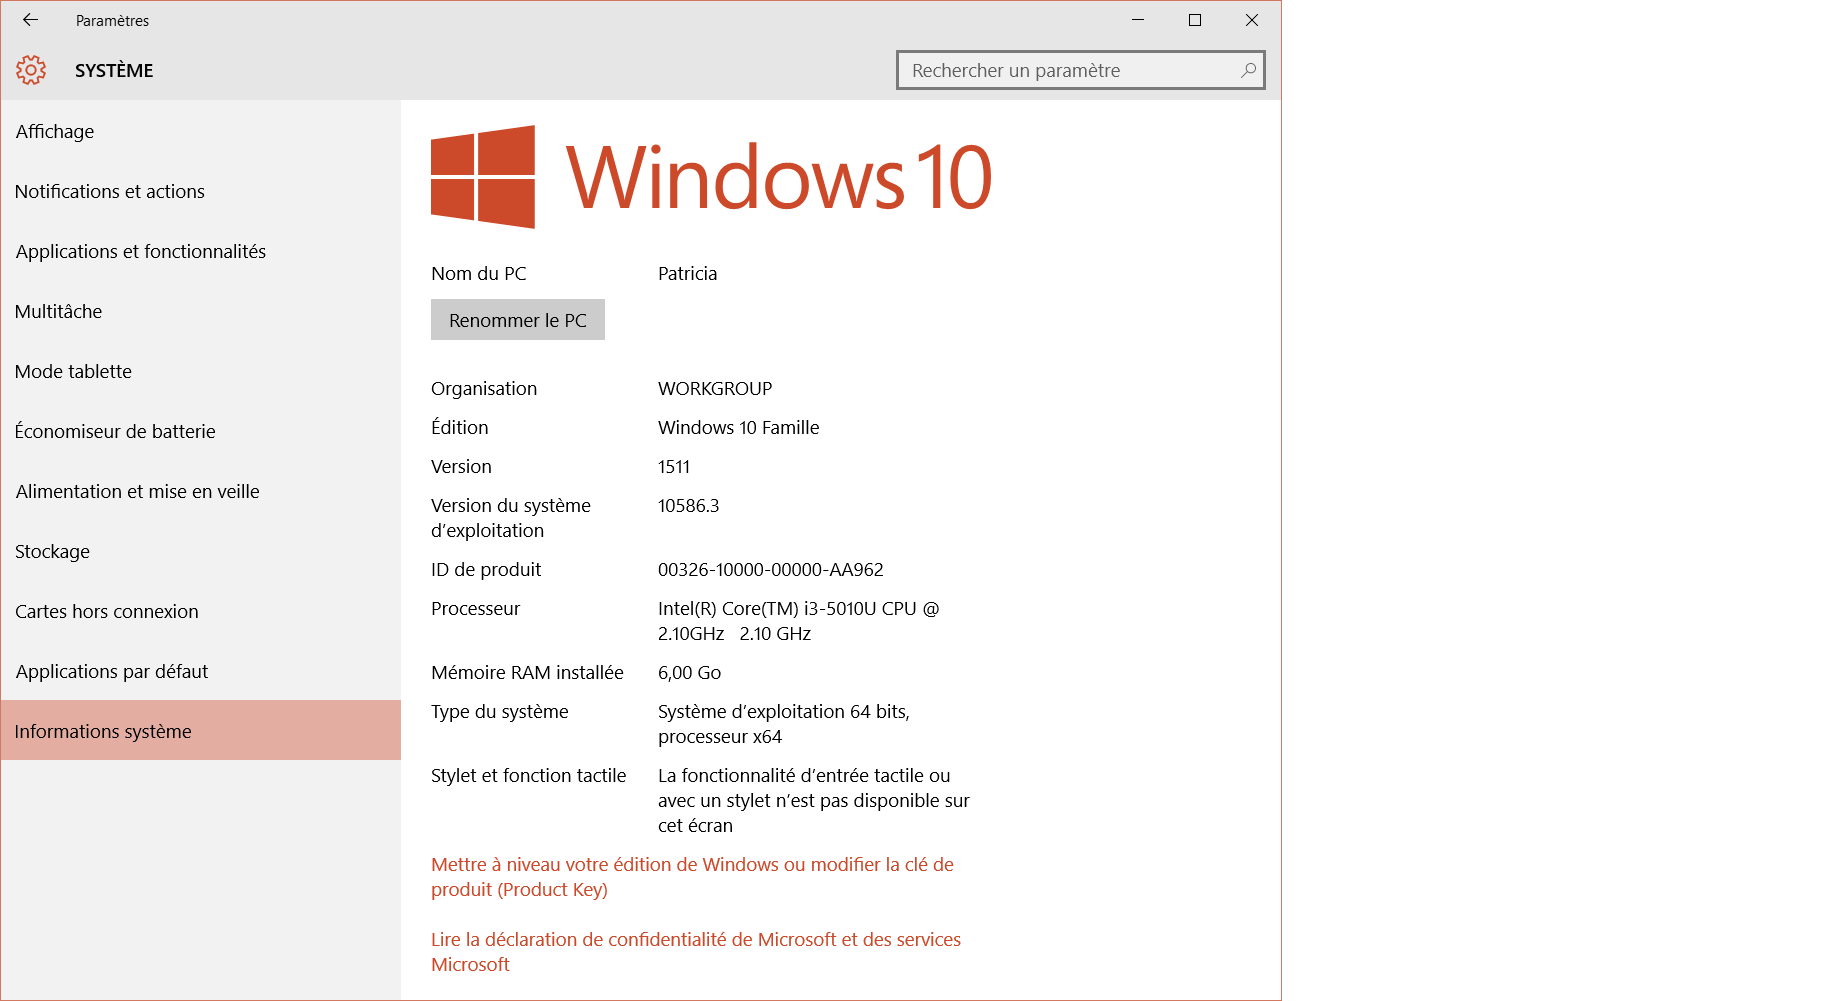Minimize the Paramètres window
This screenshot has height=1001, width=1824.
click(x=1138, y=20)
